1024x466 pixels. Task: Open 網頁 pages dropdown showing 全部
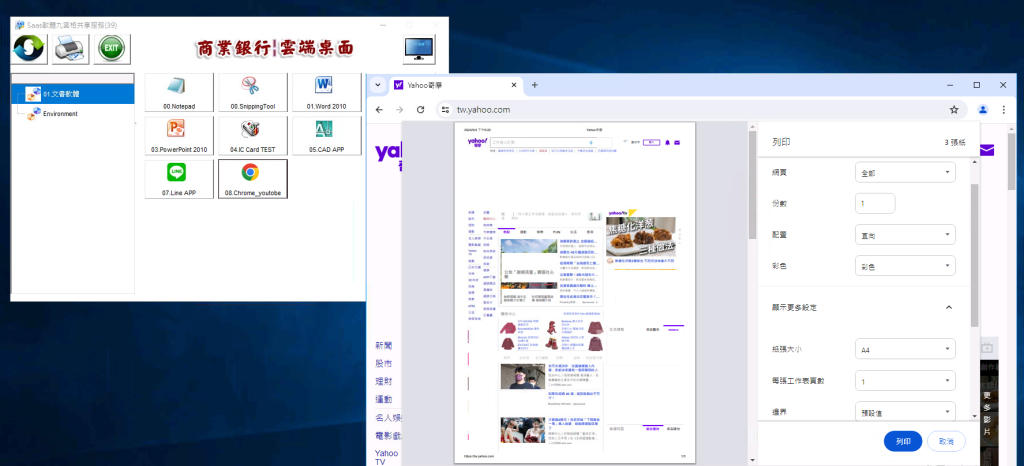tap(905, 172)
